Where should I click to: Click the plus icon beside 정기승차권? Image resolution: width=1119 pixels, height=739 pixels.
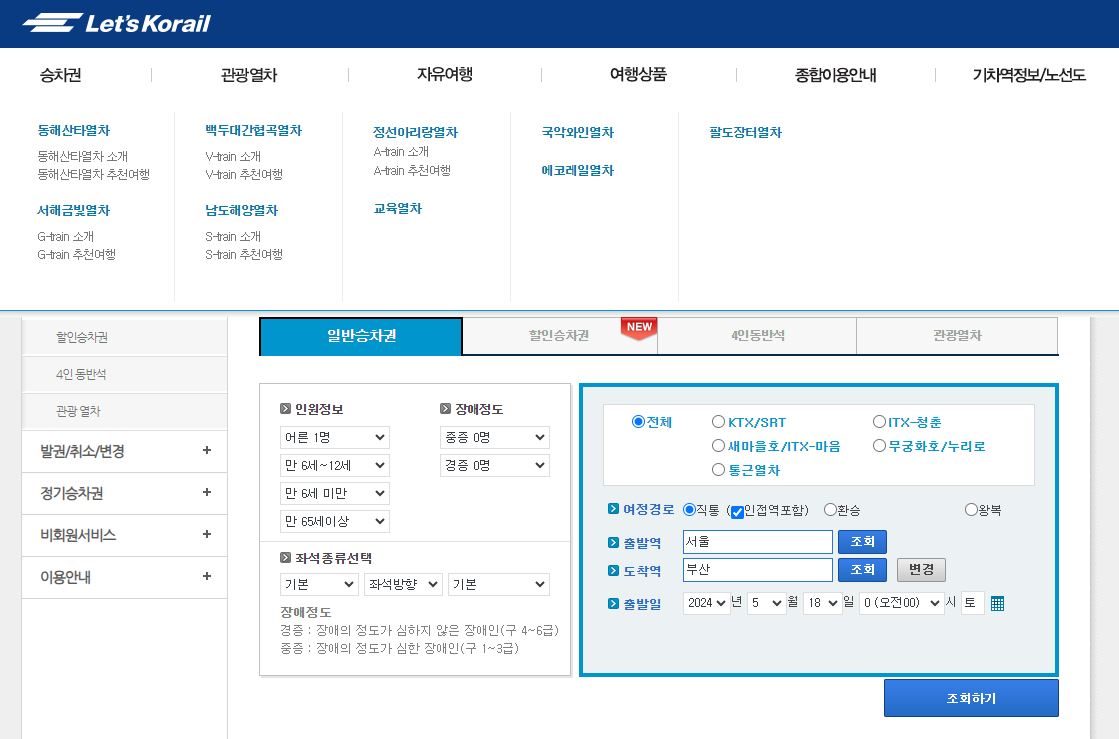(206, 492)
